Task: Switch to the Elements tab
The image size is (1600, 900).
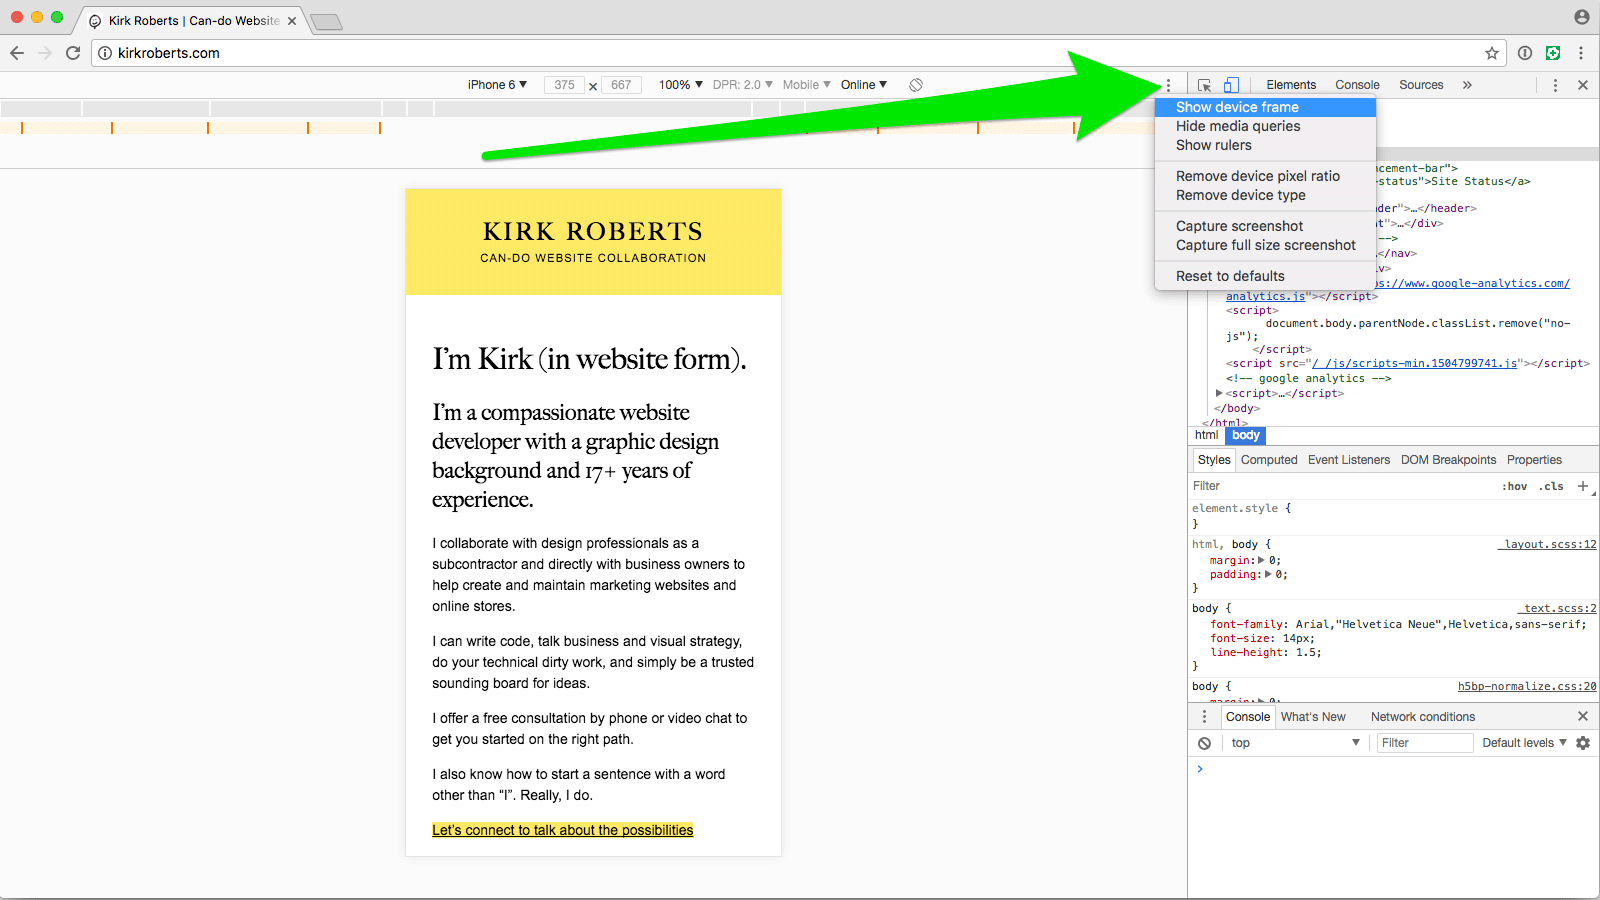Action: point(1291,85)
